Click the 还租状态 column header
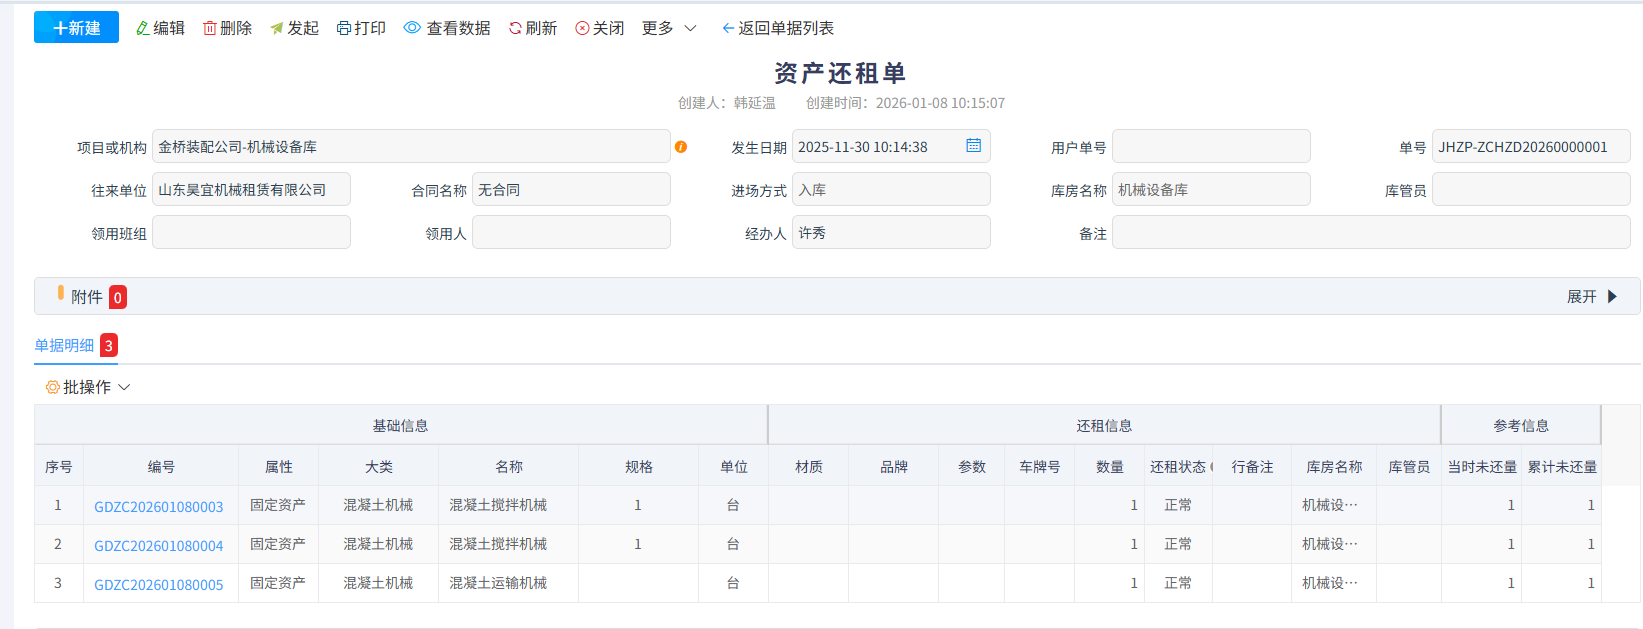The image size is (1643, 629). (1178, 467)
